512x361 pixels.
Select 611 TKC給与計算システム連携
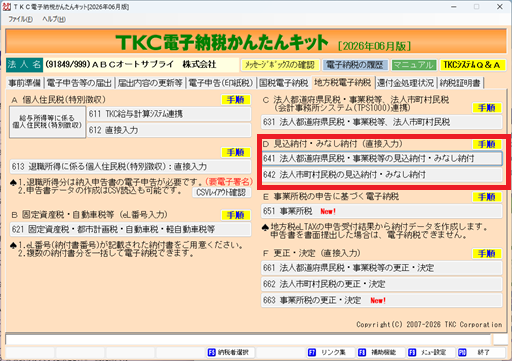coord(169,114)
